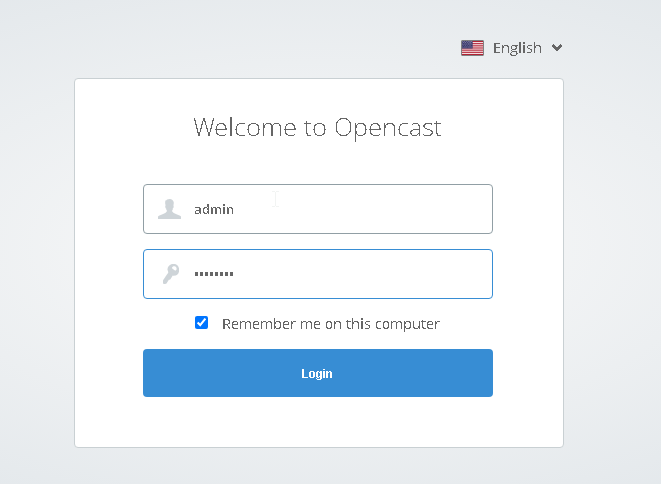Uncheck Remember me on this computer

tap(202, 323)
